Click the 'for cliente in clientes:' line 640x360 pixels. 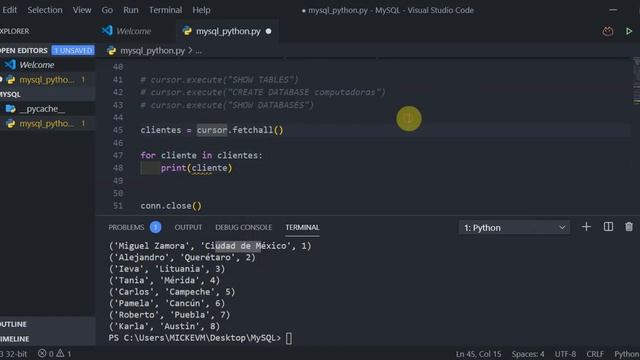pyautogui.click(x=202, y=156)
